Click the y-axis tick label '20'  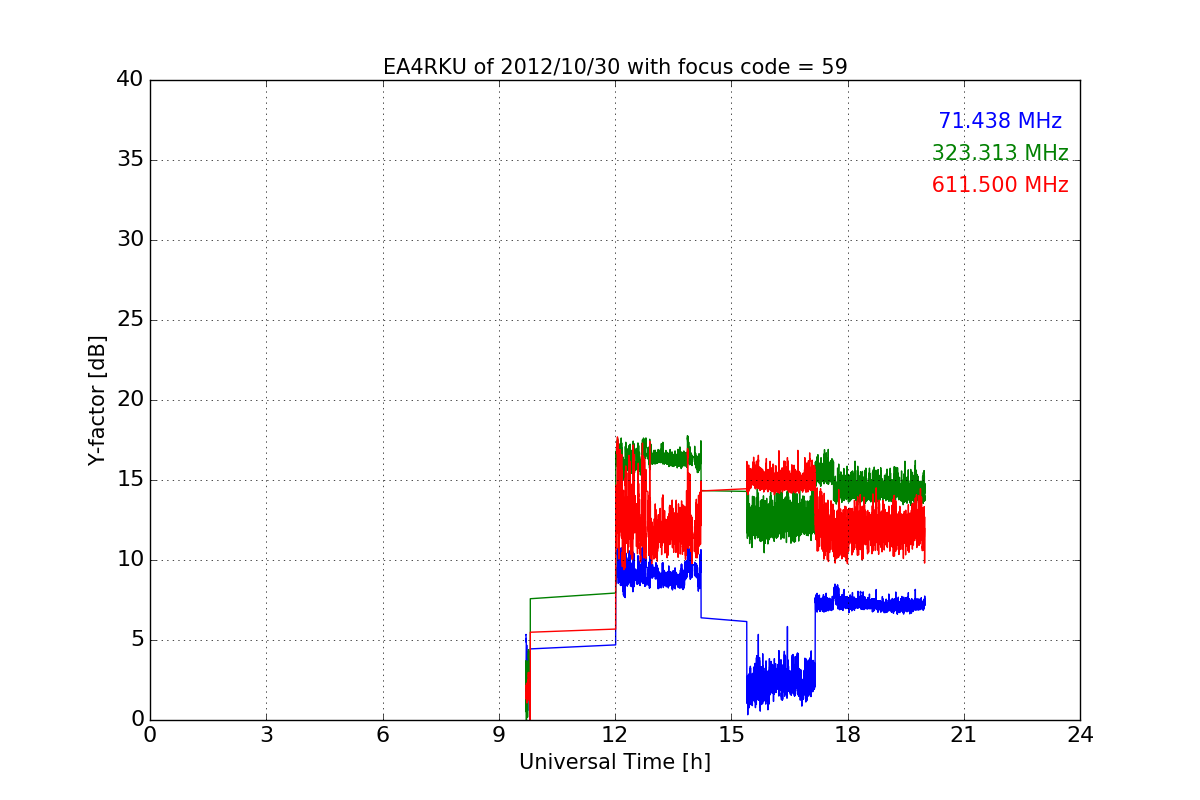point(130,400)
